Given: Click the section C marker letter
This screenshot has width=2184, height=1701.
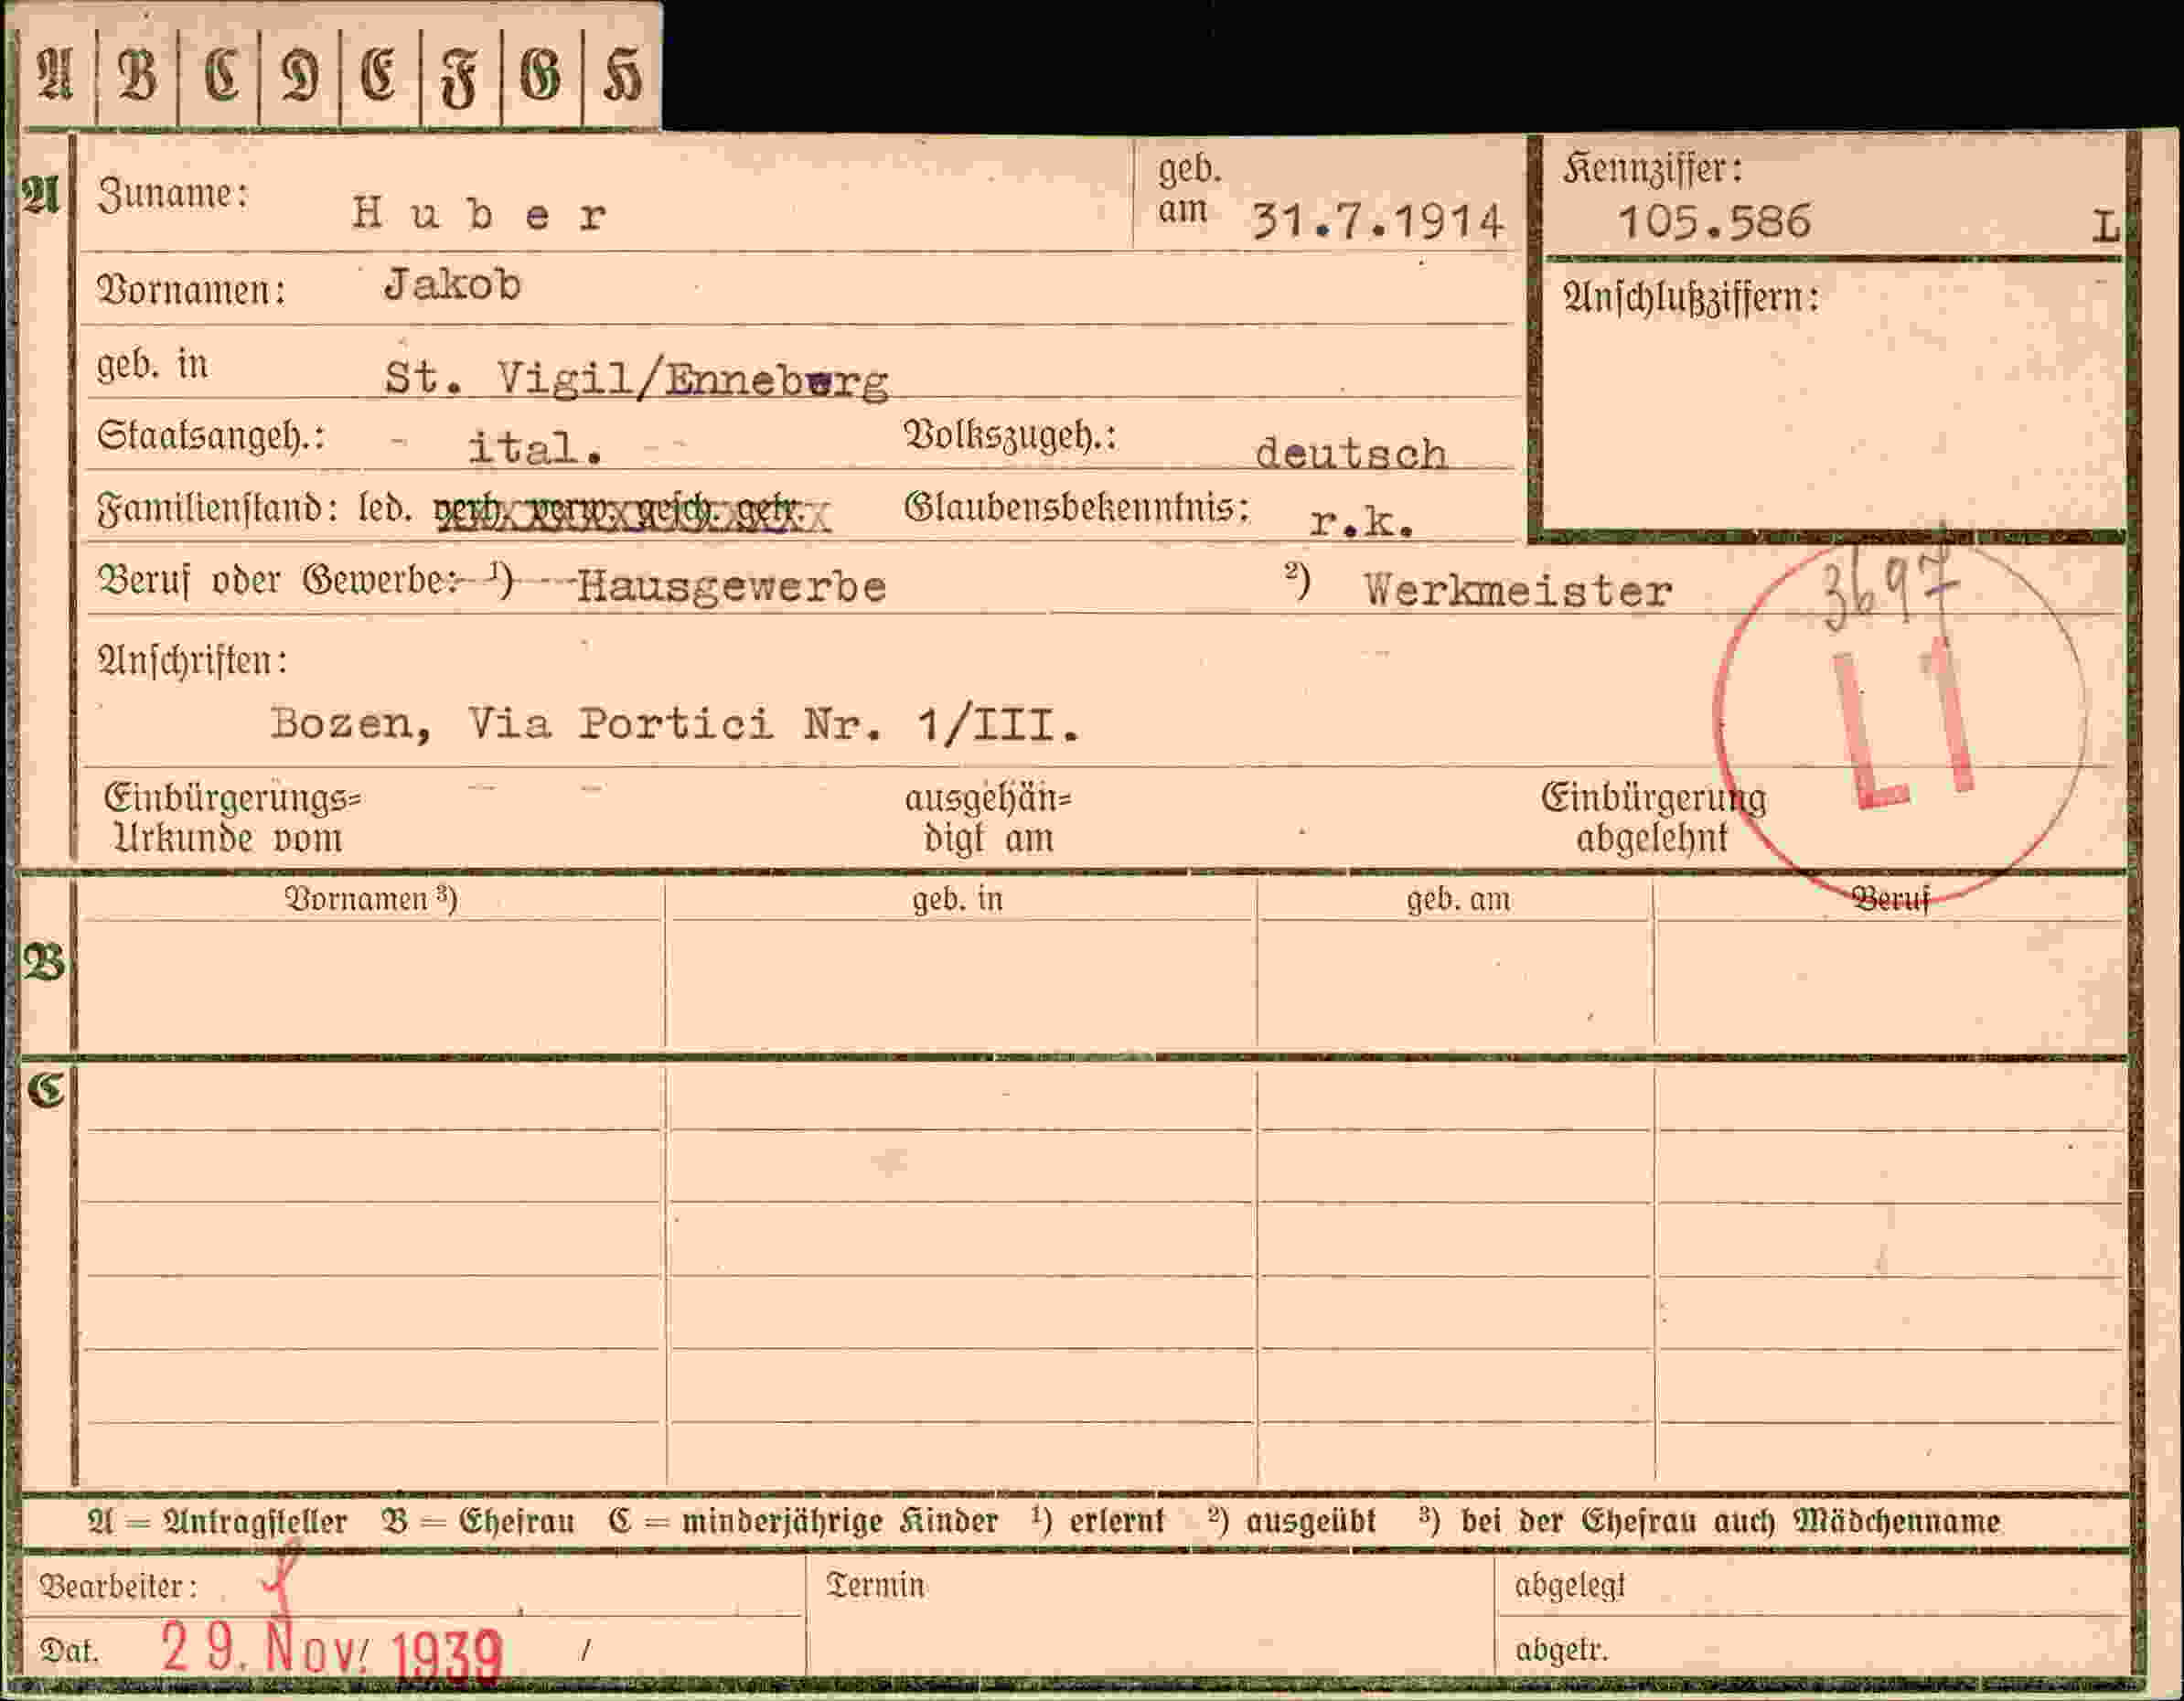Looking at the screenshot, I should pyautogui.click(x=46, y=1089).
